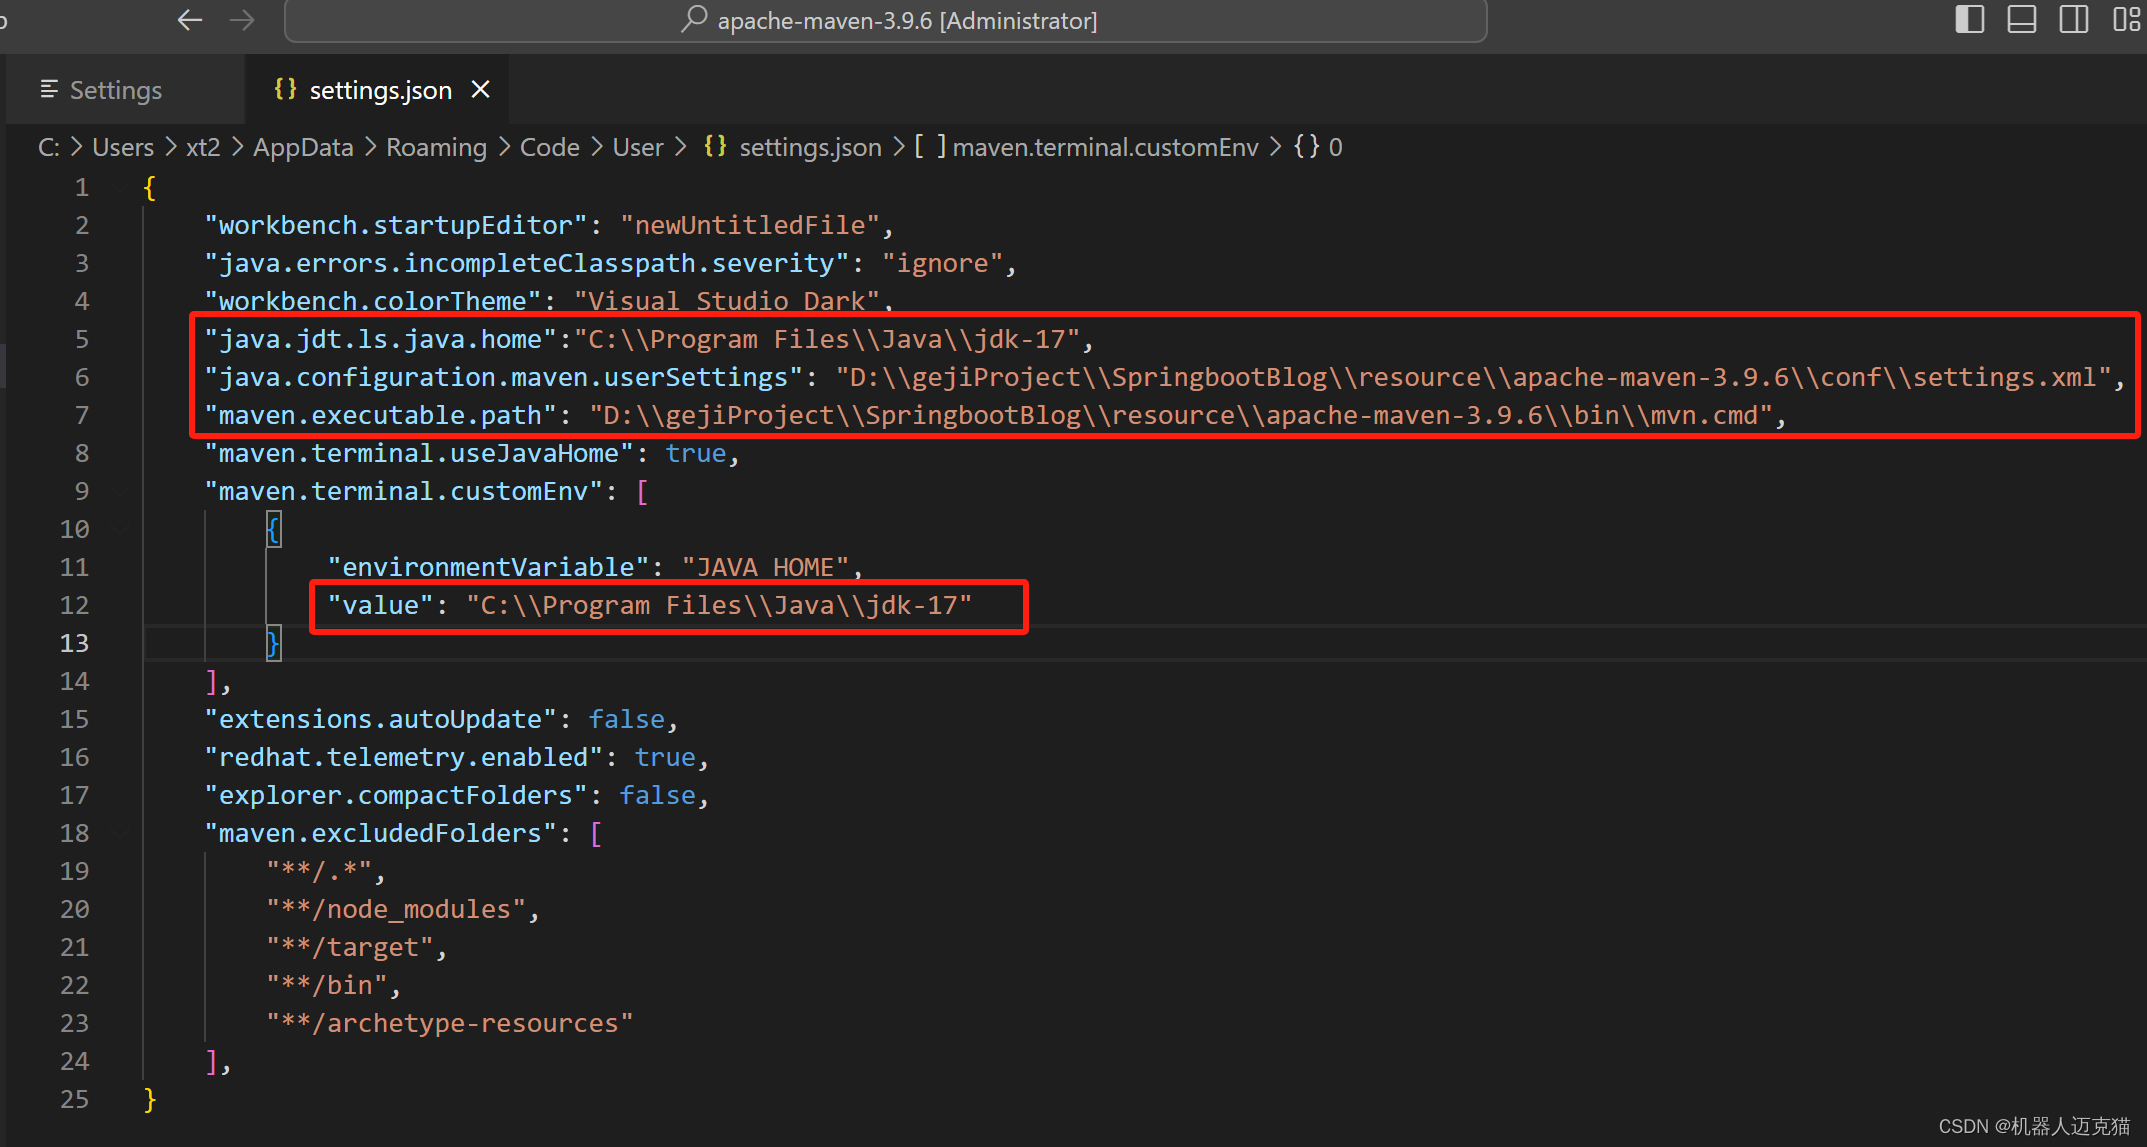2147x1147 pixels.
Task: Click the "workbench.colorTheme" key
Action: [373, 302]
